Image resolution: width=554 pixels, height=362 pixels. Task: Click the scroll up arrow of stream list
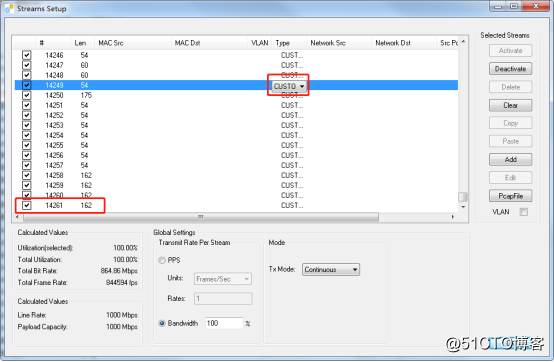coord(463,42)
